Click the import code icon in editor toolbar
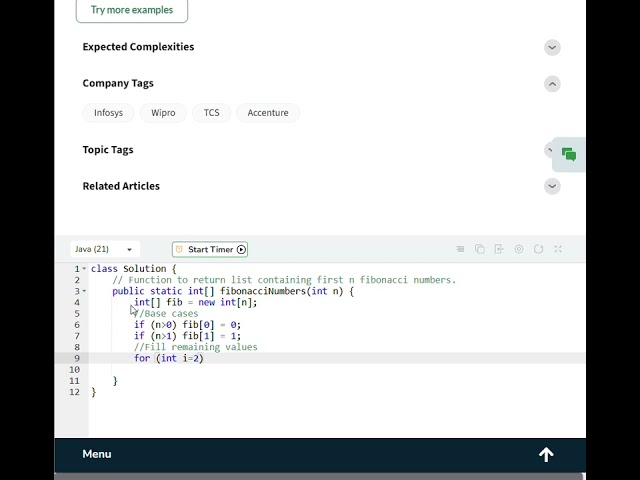The image size is (640, 480). (x=499, y=249)
